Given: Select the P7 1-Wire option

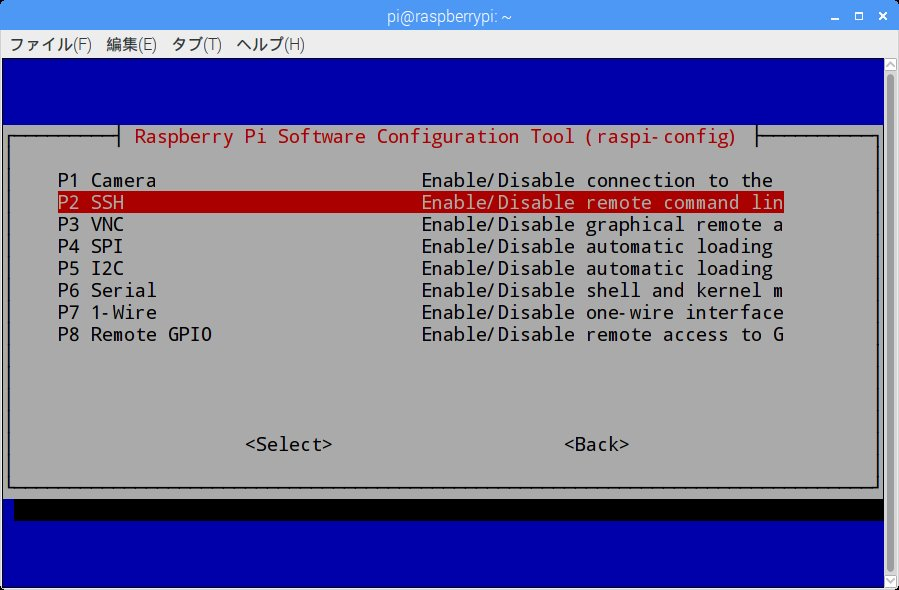Looking at the screenshot, I should (x=420, y=312).
